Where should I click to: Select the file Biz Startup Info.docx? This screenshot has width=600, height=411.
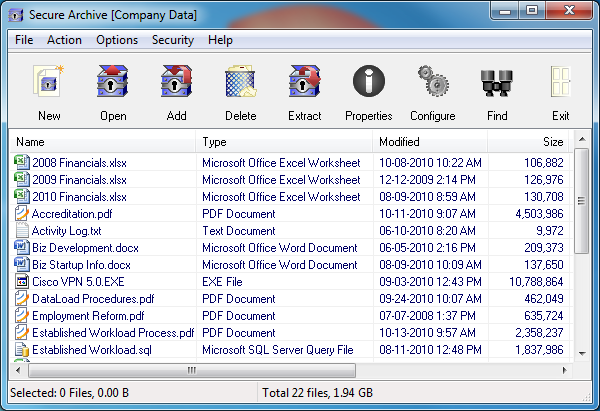81,265
